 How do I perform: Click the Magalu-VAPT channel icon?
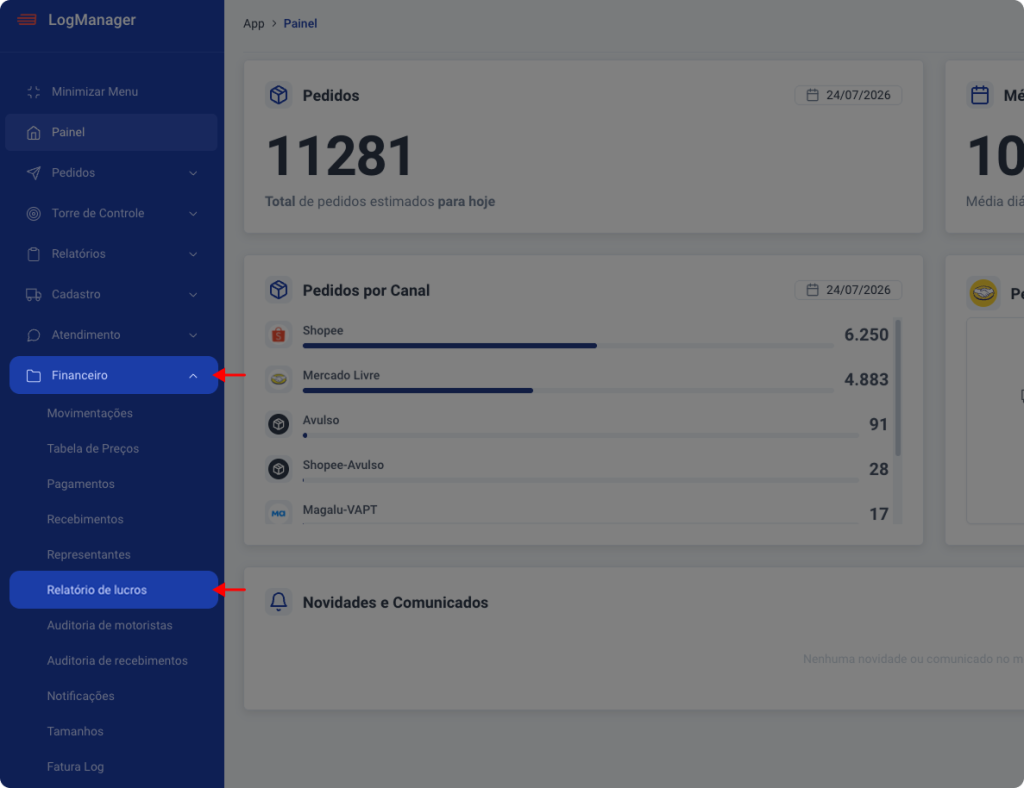pyautogui.click(x=279, y=513)
